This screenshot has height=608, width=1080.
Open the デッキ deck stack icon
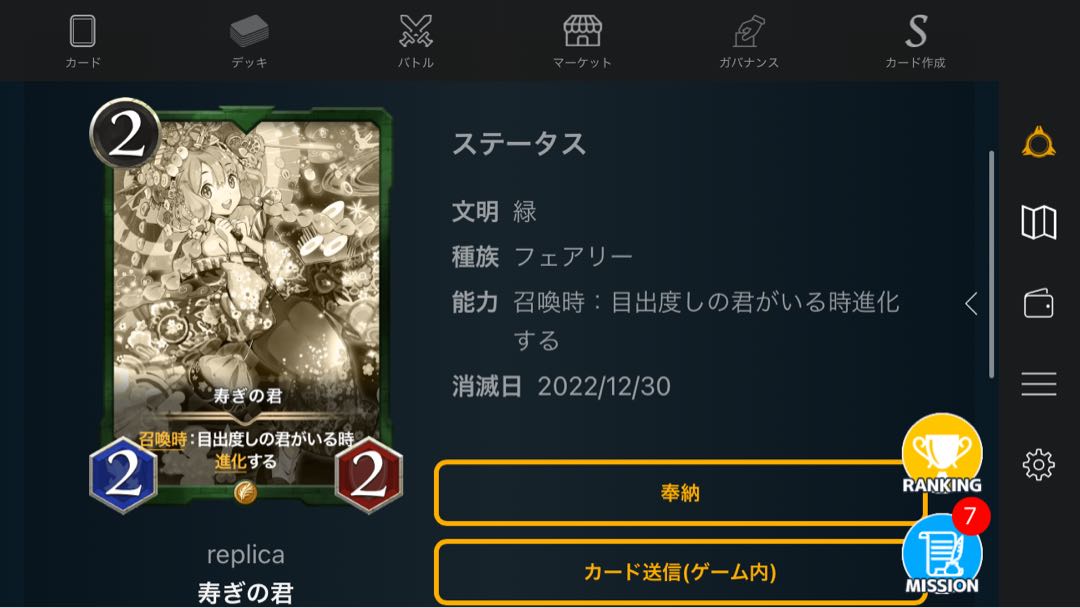249,32
